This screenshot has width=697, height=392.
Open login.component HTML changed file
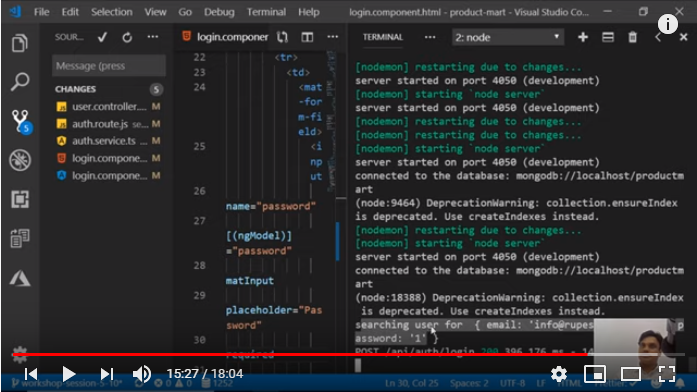click(109, 158)
